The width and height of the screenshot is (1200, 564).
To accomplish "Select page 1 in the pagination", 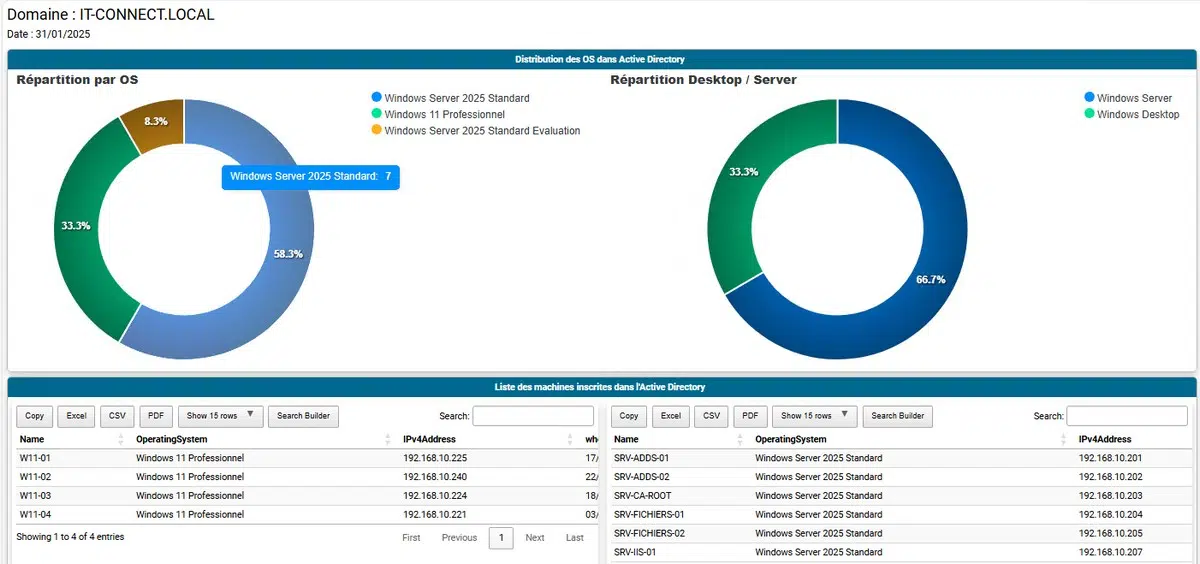I will [500, 538].
